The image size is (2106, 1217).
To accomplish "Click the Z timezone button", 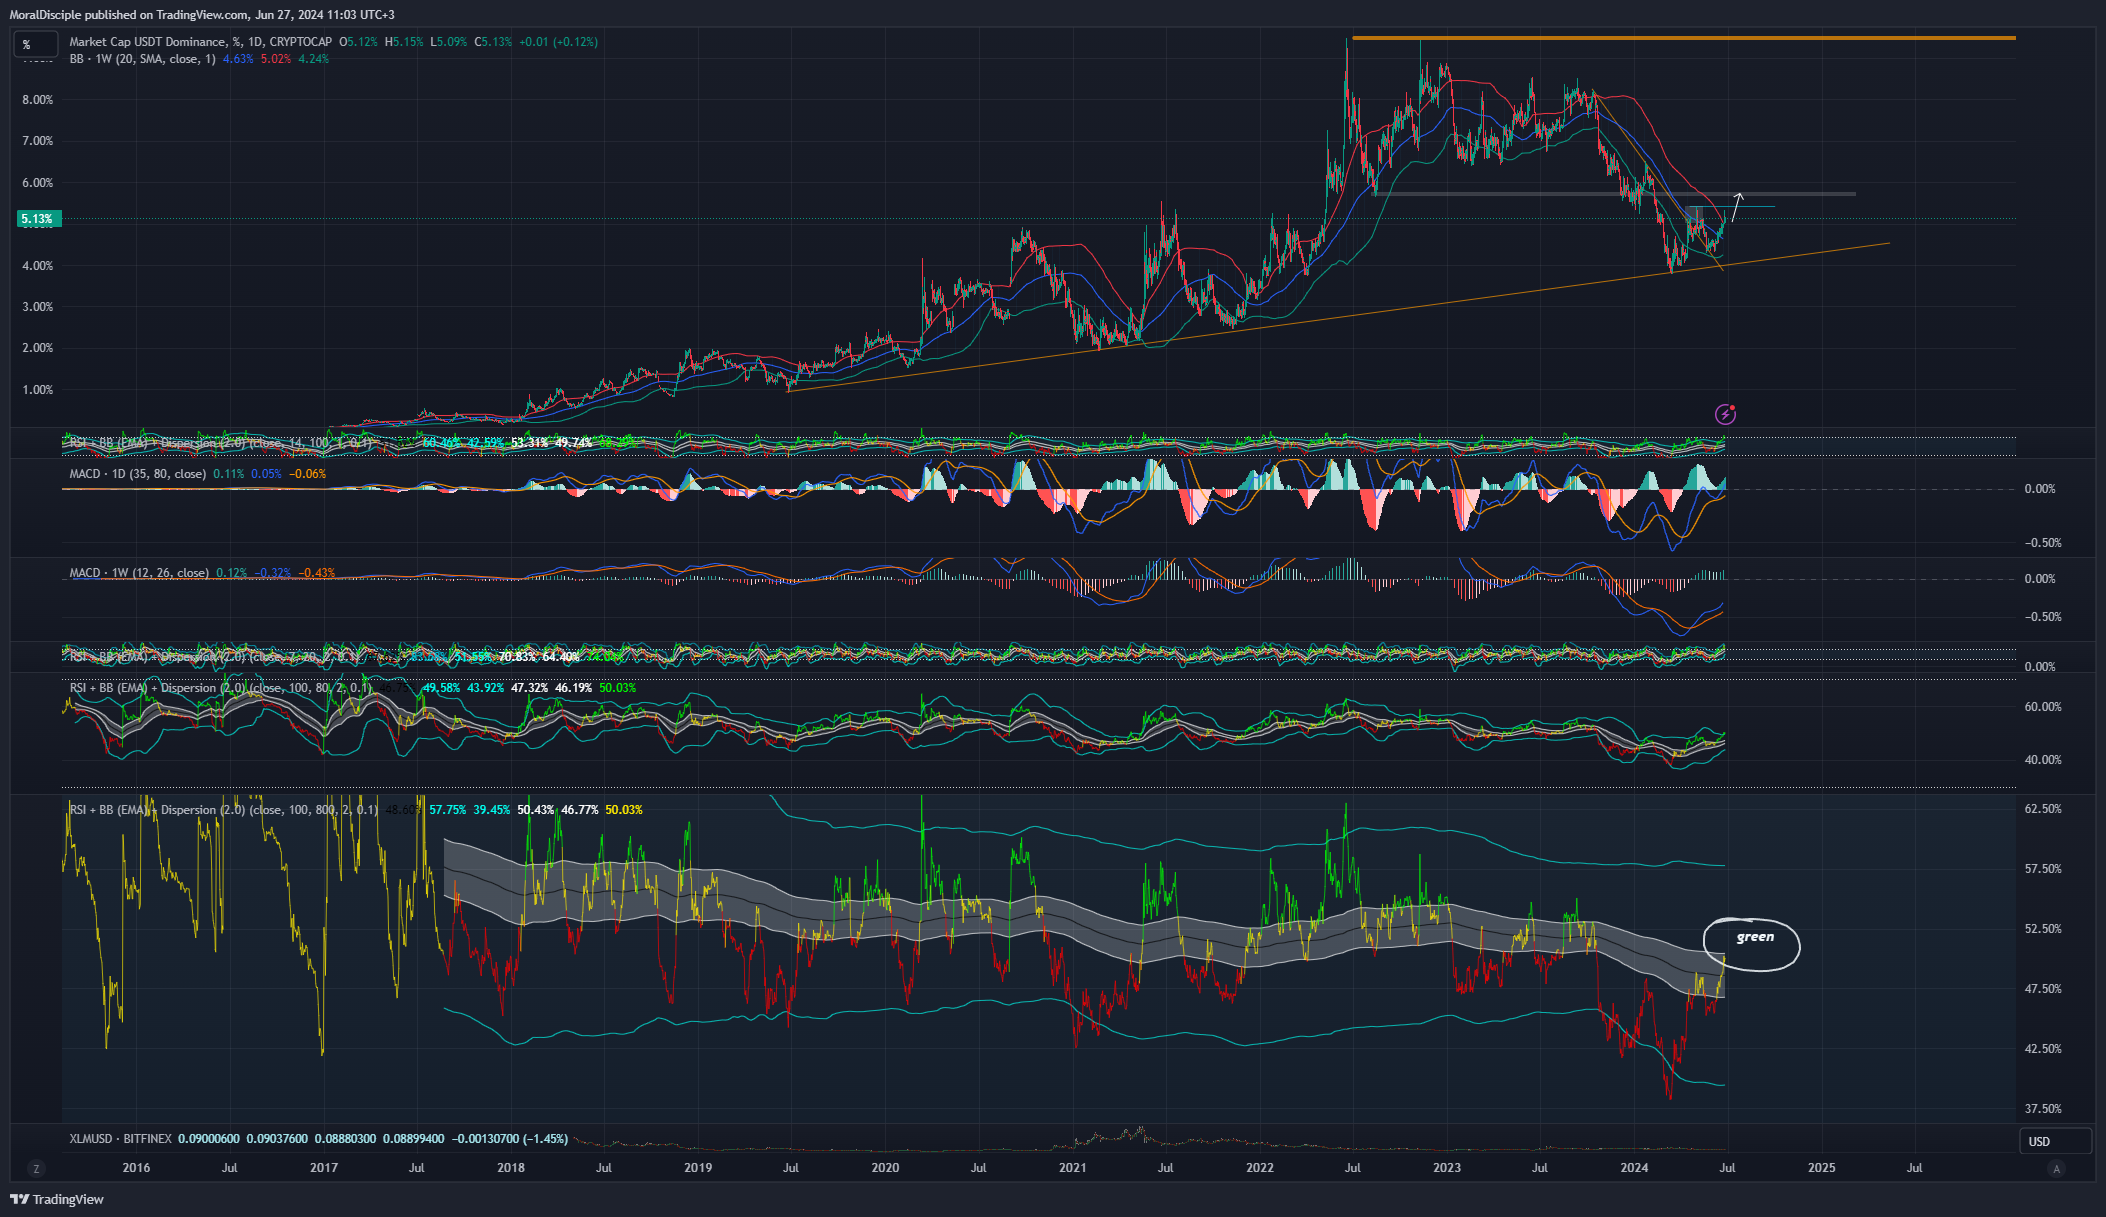I will pyautogui.click(x=37, y=1168).
